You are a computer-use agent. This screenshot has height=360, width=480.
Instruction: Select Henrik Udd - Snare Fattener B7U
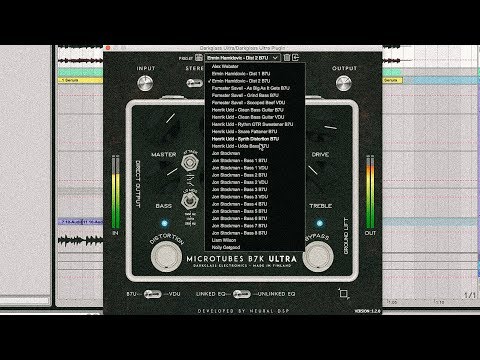click(255, 132)
